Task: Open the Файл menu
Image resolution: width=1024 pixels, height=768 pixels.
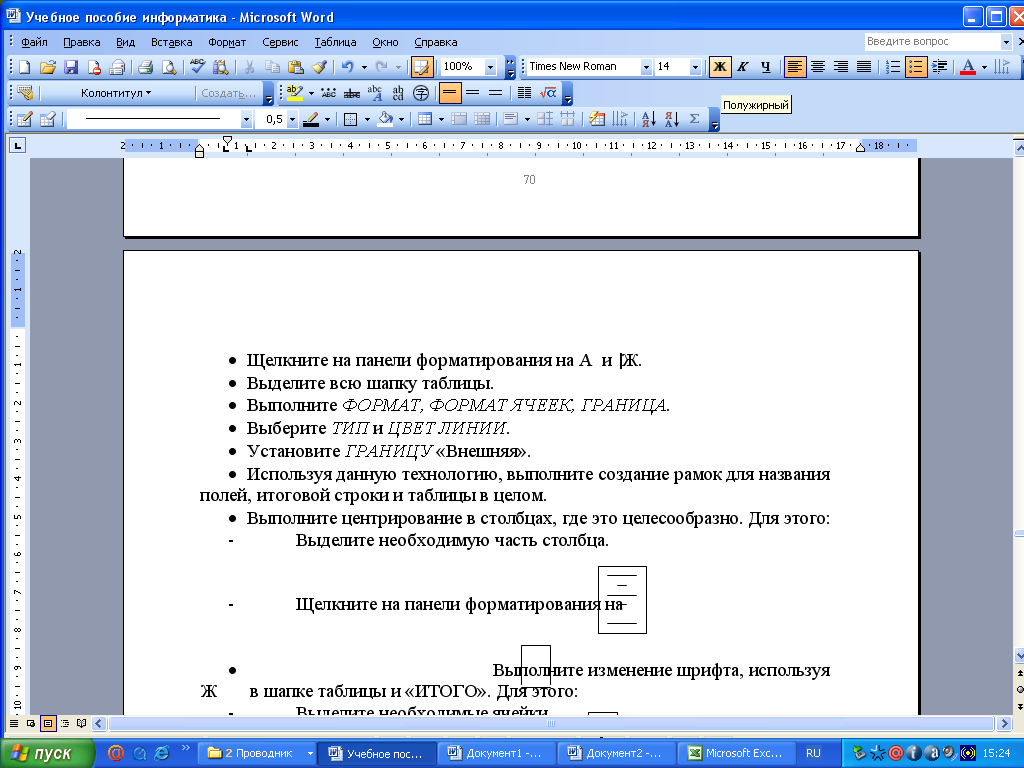Action: pos(34,42)
